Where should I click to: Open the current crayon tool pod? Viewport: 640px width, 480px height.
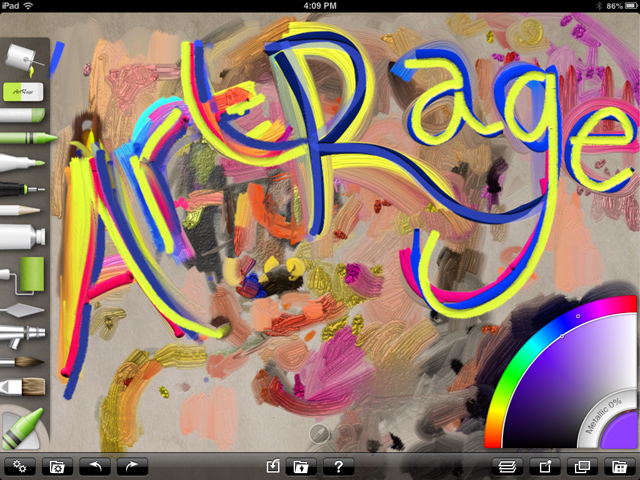pos(22,429)
